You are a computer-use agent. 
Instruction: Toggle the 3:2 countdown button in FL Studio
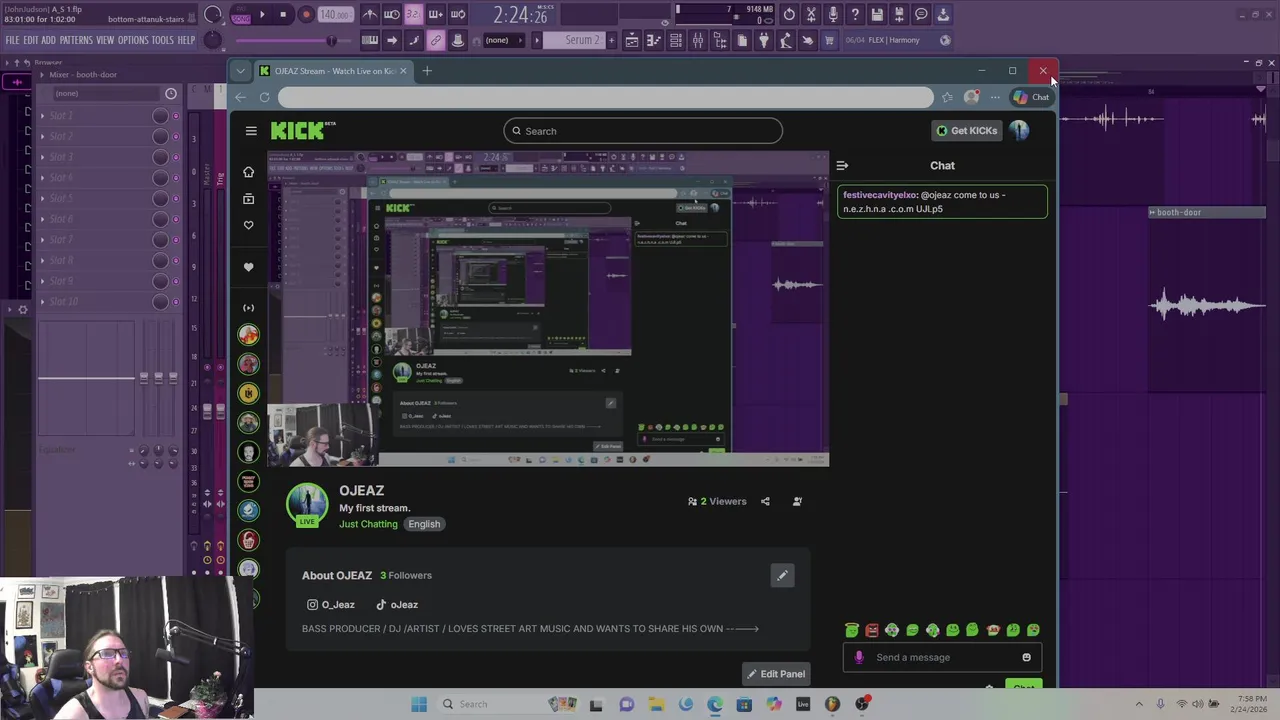click(413, 15)
